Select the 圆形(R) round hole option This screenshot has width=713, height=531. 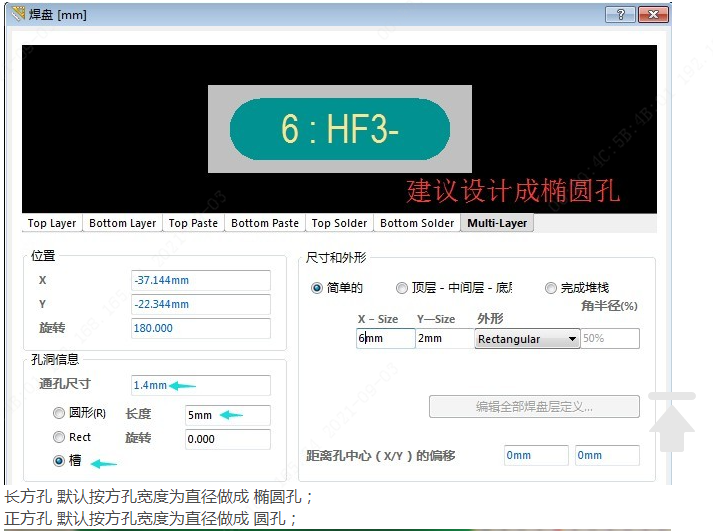point(59,413)
